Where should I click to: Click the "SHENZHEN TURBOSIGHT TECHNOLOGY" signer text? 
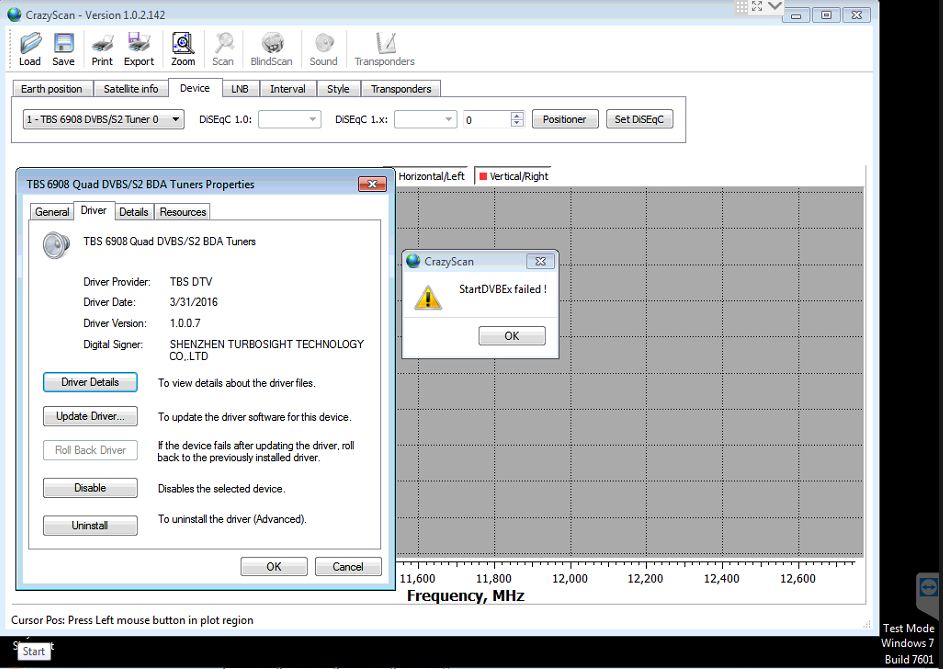coord(267,344)
